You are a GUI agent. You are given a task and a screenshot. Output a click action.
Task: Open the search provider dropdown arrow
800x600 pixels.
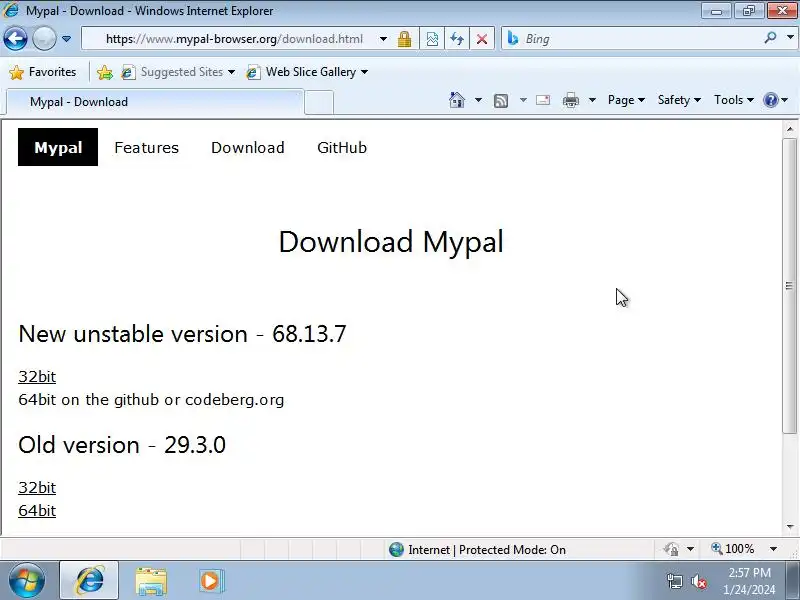point(790,38)
